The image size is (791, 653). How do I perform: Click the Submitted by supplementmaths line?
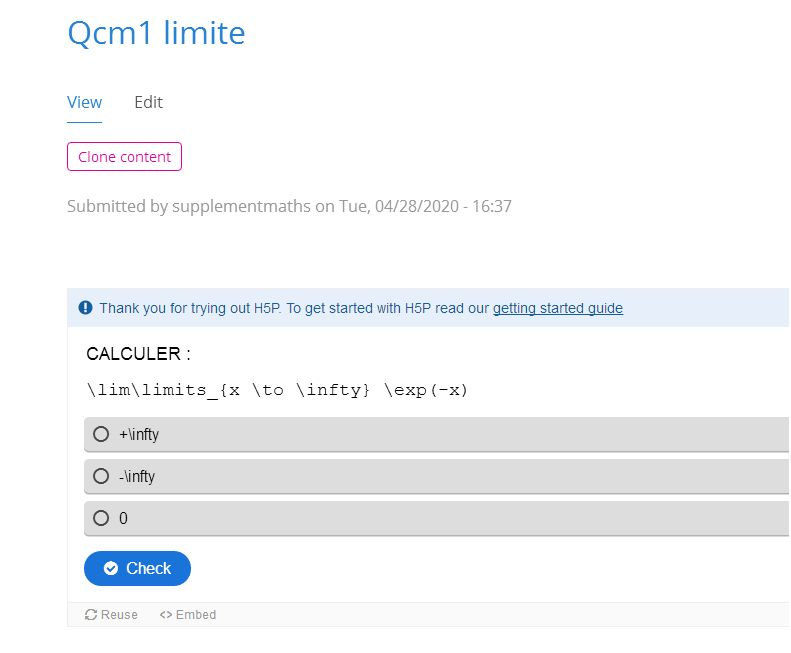point(289,207)
